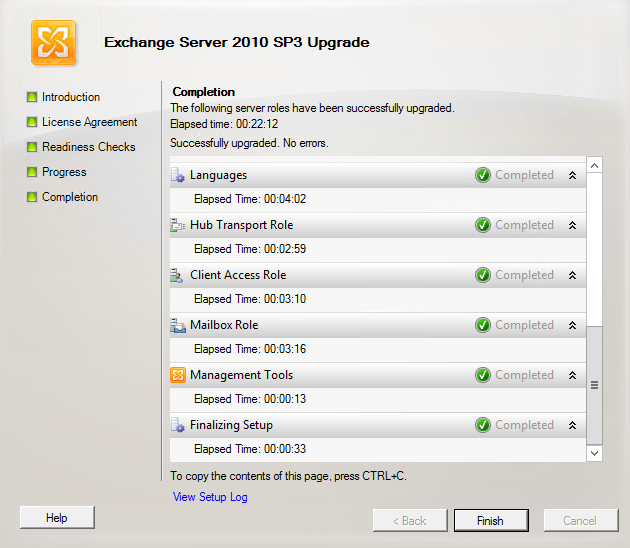Click green check icon for Hub Transport Role
The height and width of the screenshot is (548, 630).
coord(483,225)
